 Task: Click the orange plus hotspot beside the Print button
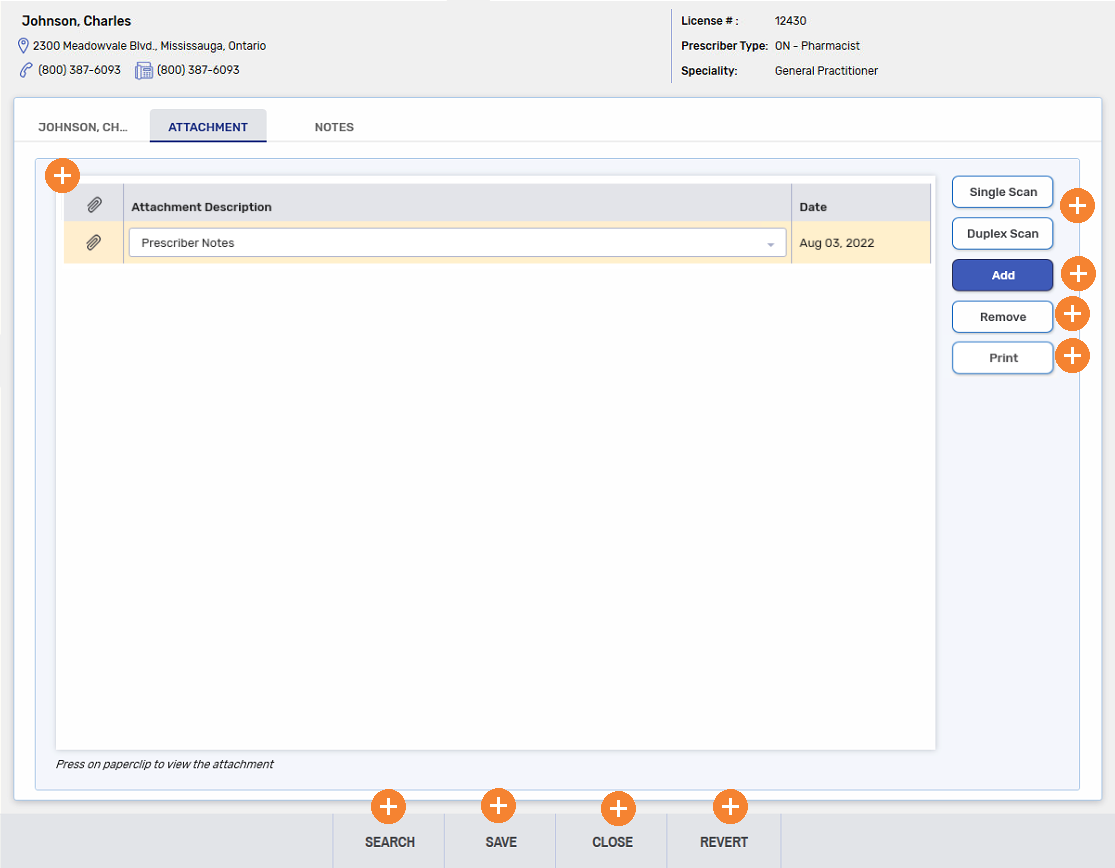coord(1072,355)
